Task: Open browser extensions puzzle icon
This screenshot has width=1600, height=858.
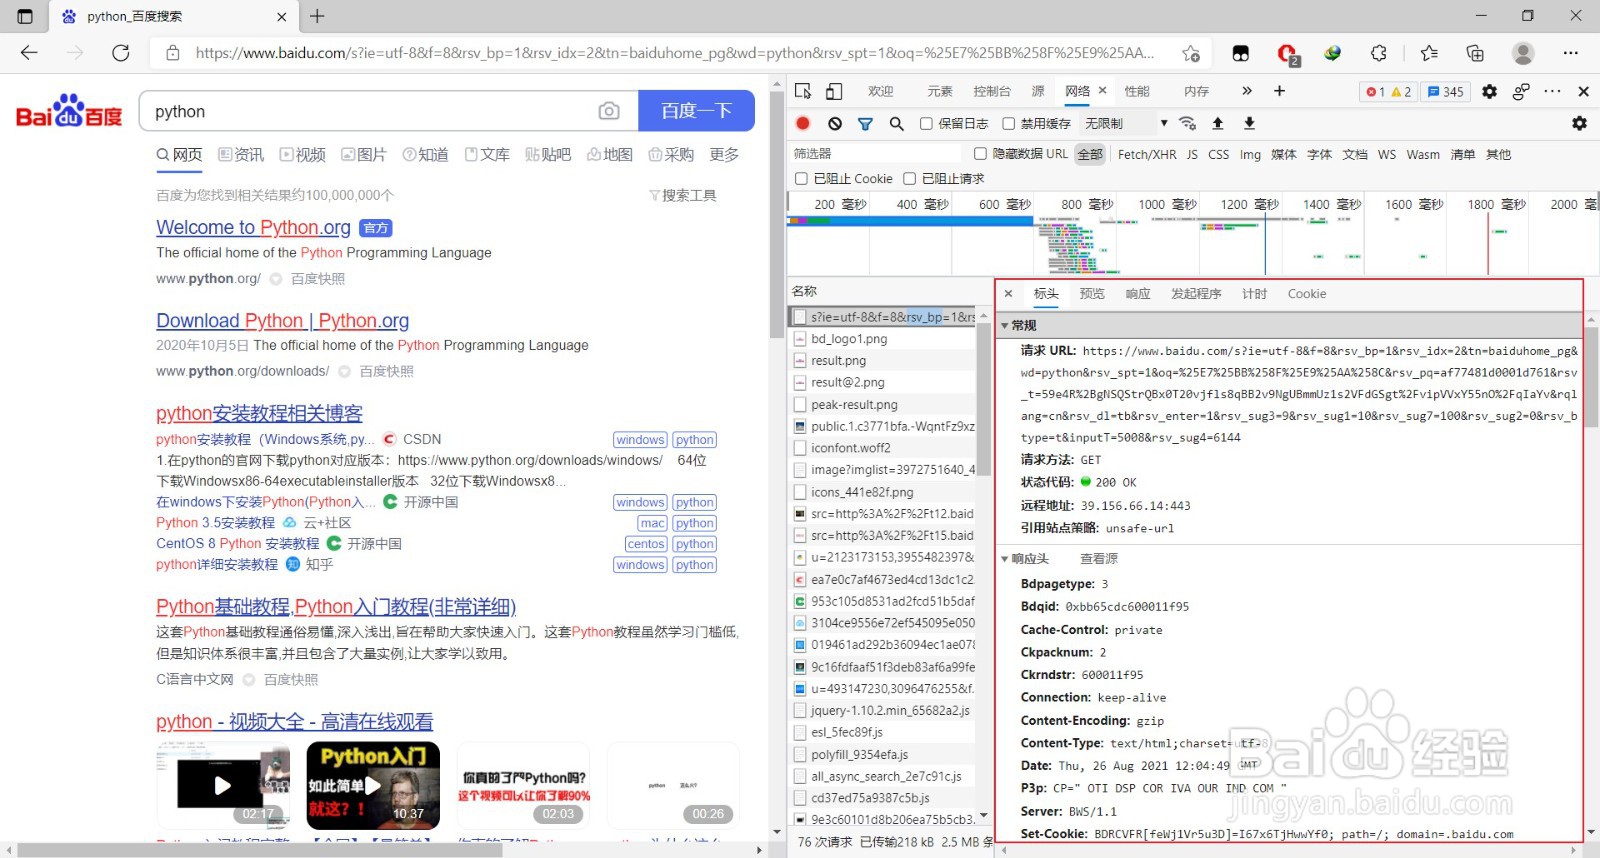Action: click(1379, 53)
